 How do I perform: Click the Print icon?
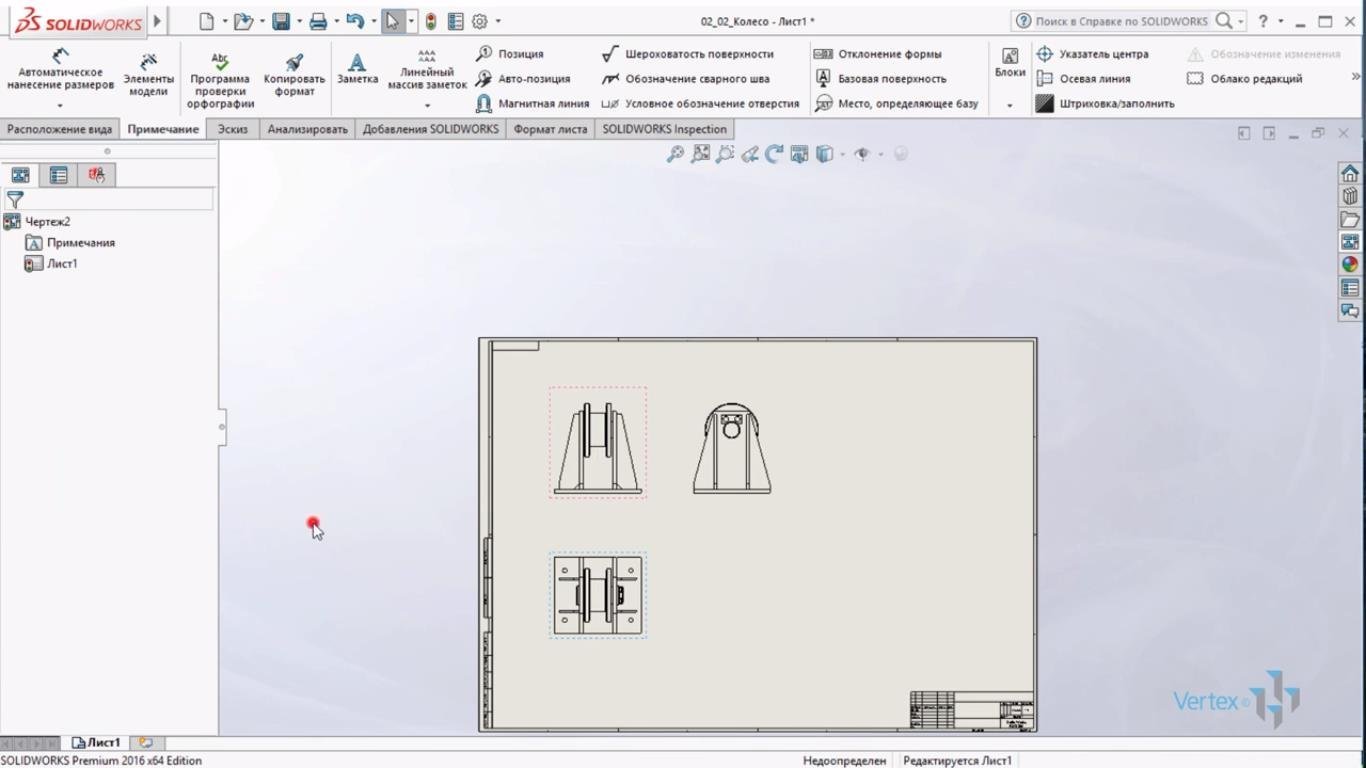tap(318, 21)
